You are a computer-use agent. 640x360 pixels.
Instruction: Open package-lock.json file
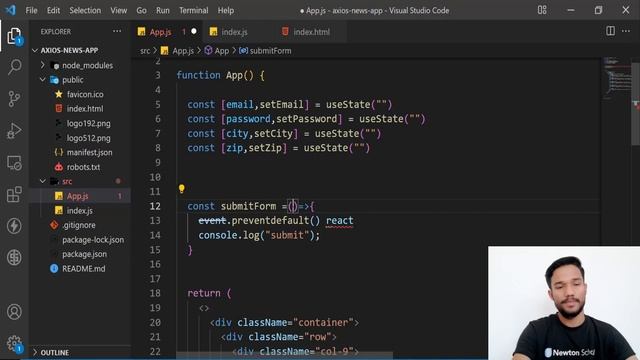tap(93, 240)
